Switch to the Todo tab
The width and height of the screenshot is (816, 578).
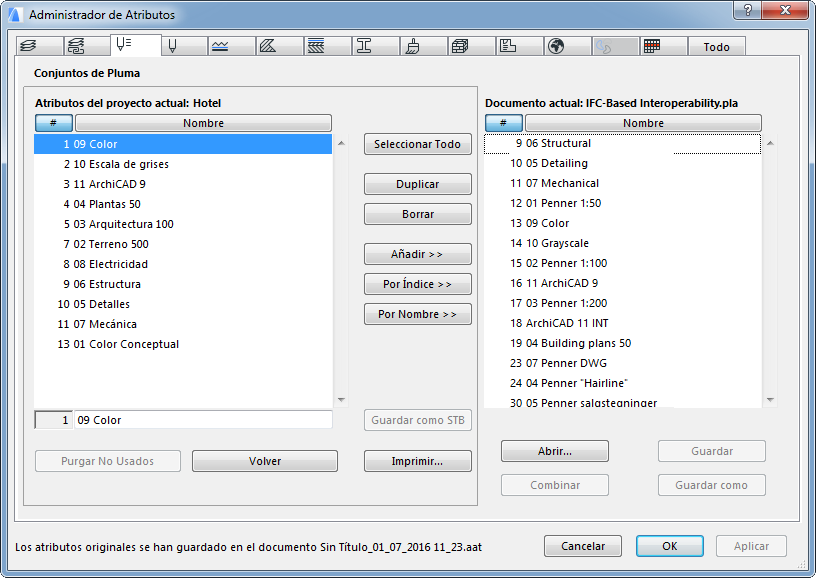coord(717,46)
